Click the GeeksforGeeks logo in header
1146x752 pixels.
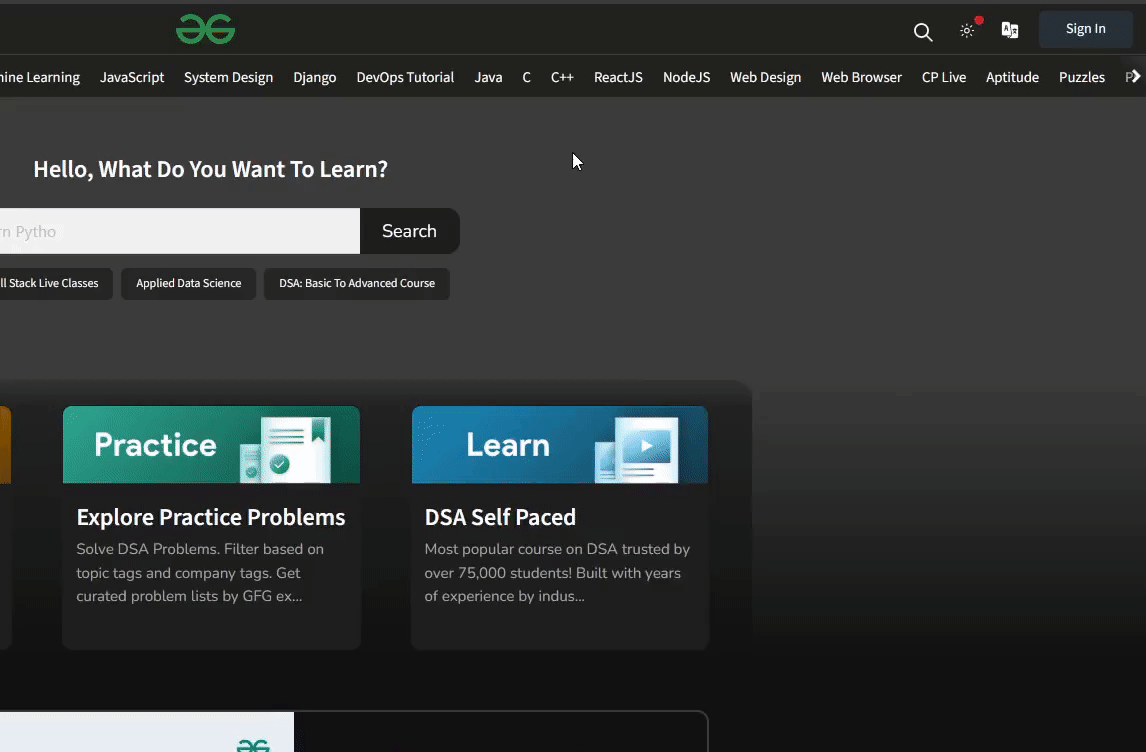coord(205,29)
